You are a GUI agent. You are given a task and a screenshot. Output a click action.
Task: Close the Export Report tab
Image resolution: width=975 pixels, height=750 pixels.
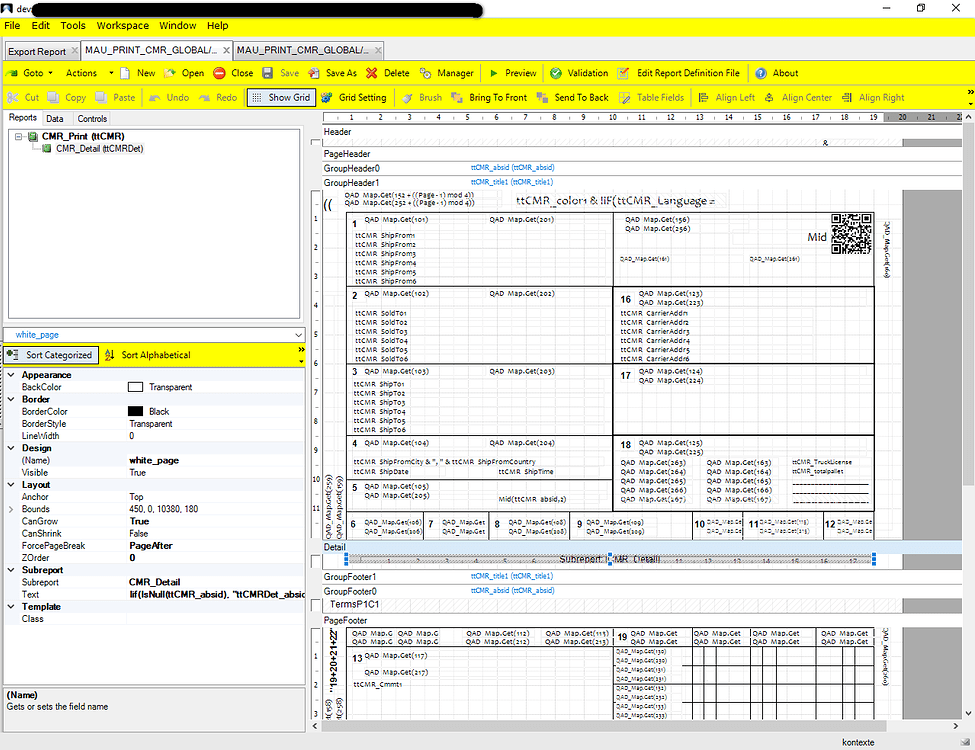pyautogui.click(x=75, y=50)
